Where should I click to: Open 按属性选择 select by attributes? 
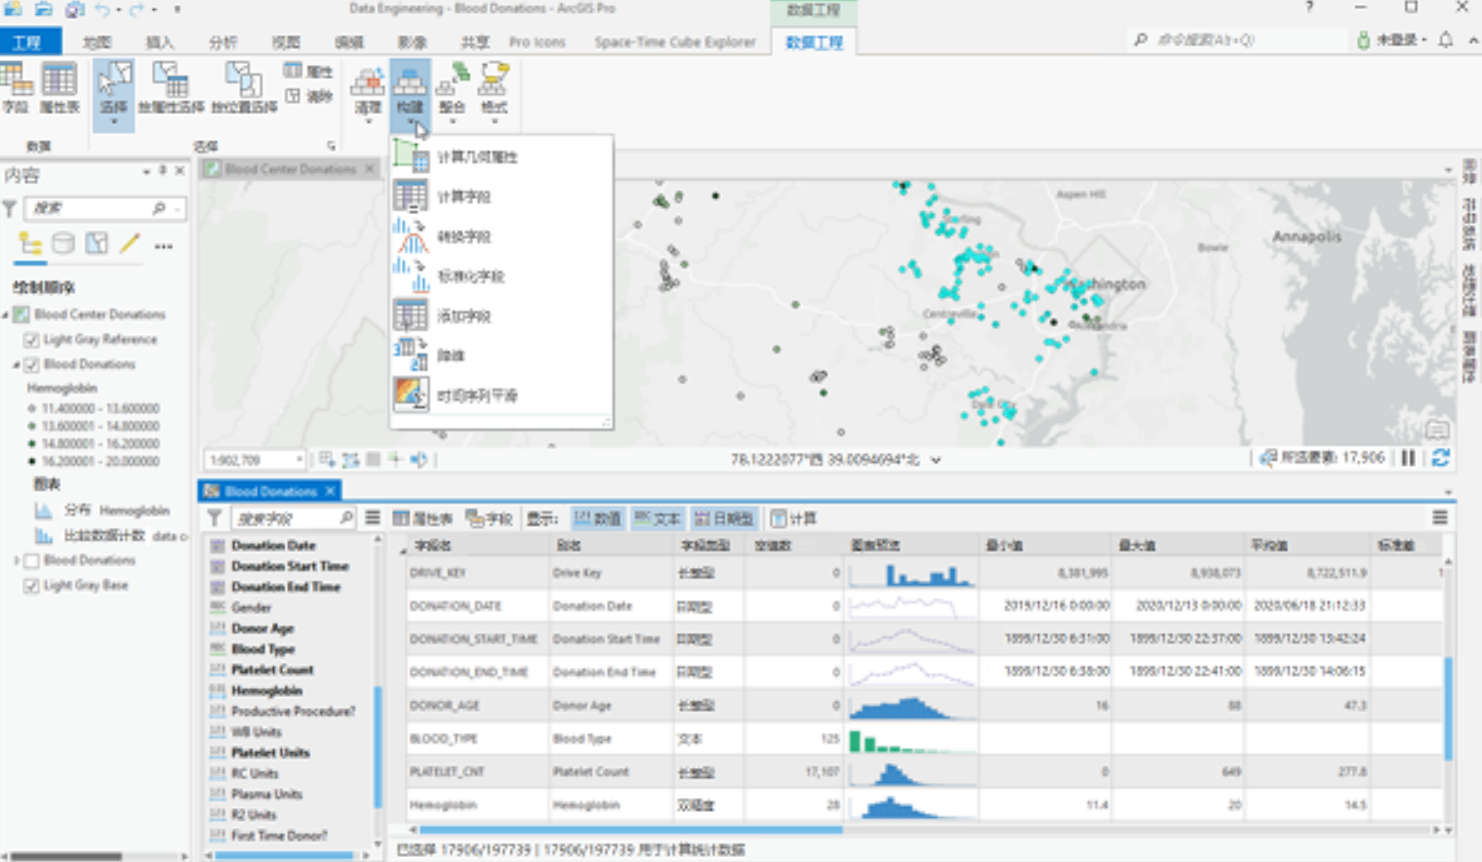(171, 88)
